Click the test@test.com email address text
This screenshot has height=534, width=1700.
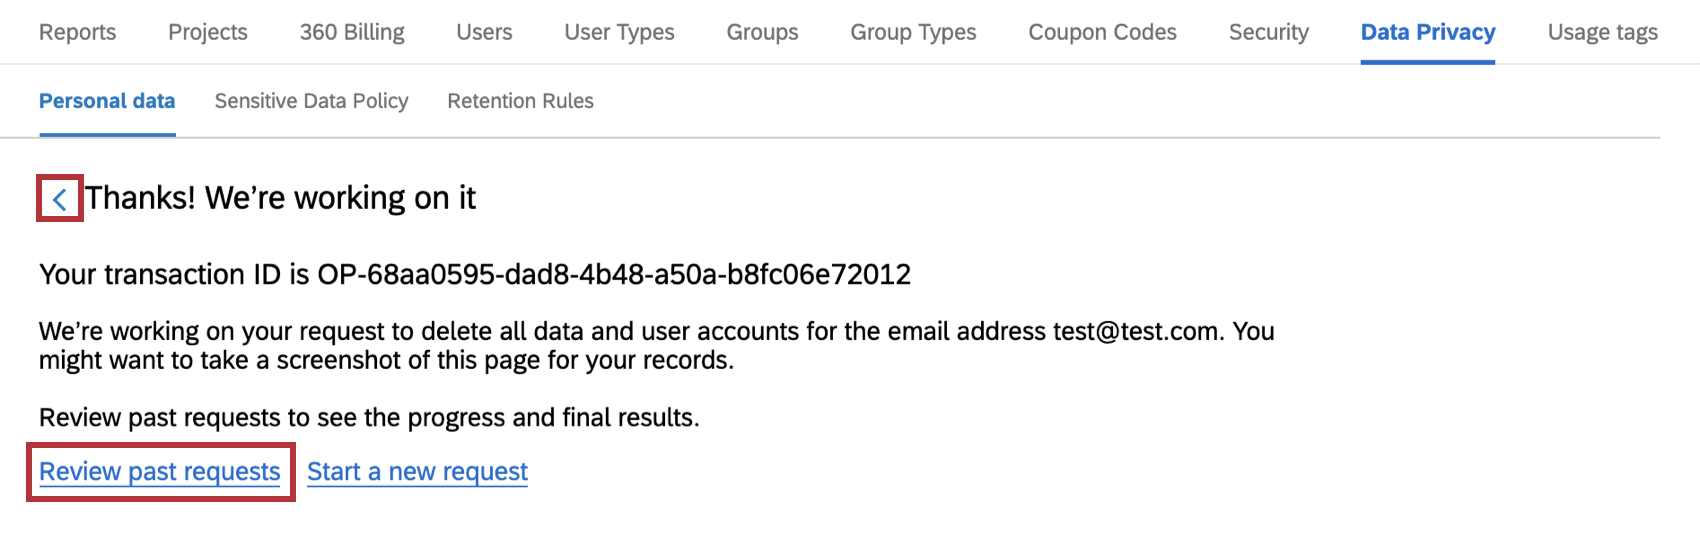click(1135, 332)
